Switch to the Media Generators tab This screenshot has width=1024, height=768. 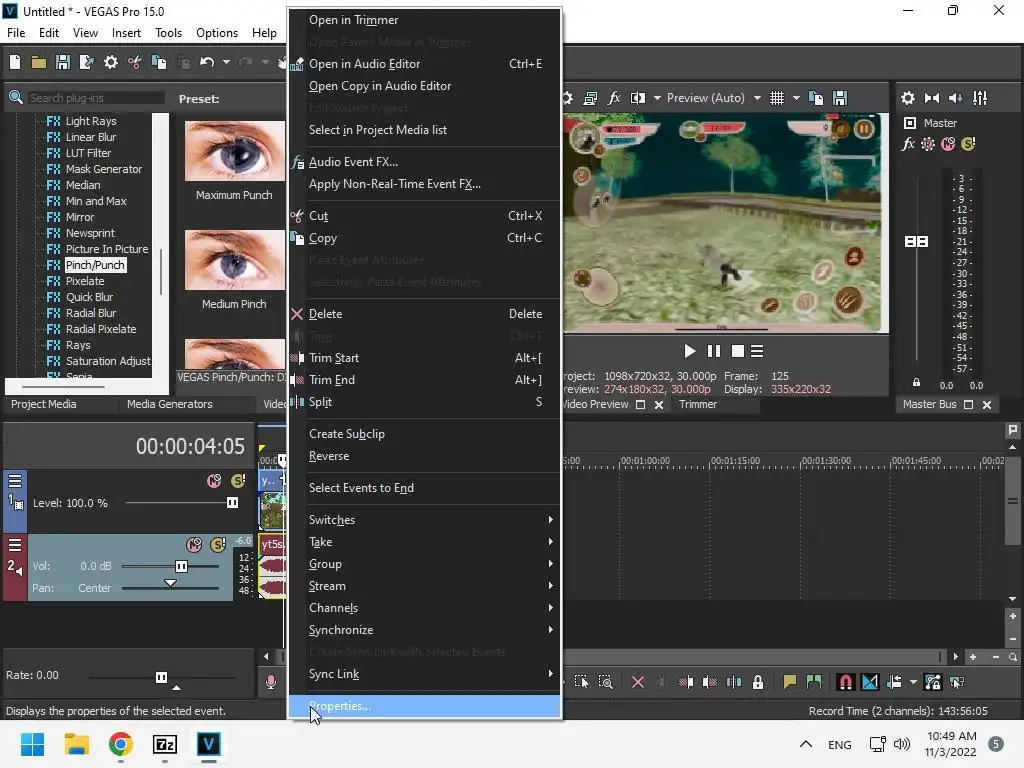[170, 404]
